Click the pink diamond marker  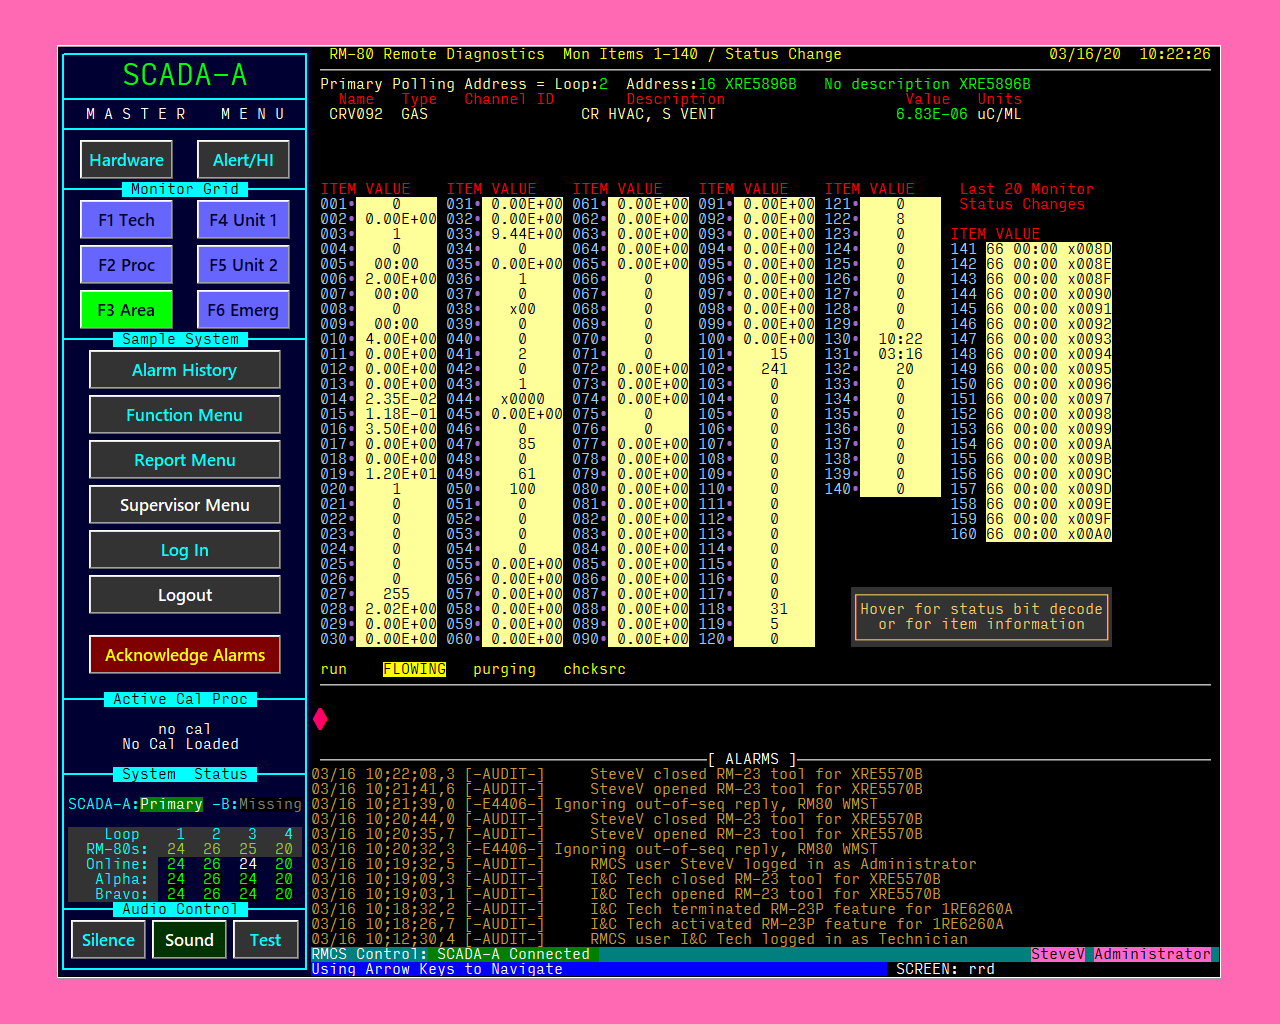pos(320,718)
